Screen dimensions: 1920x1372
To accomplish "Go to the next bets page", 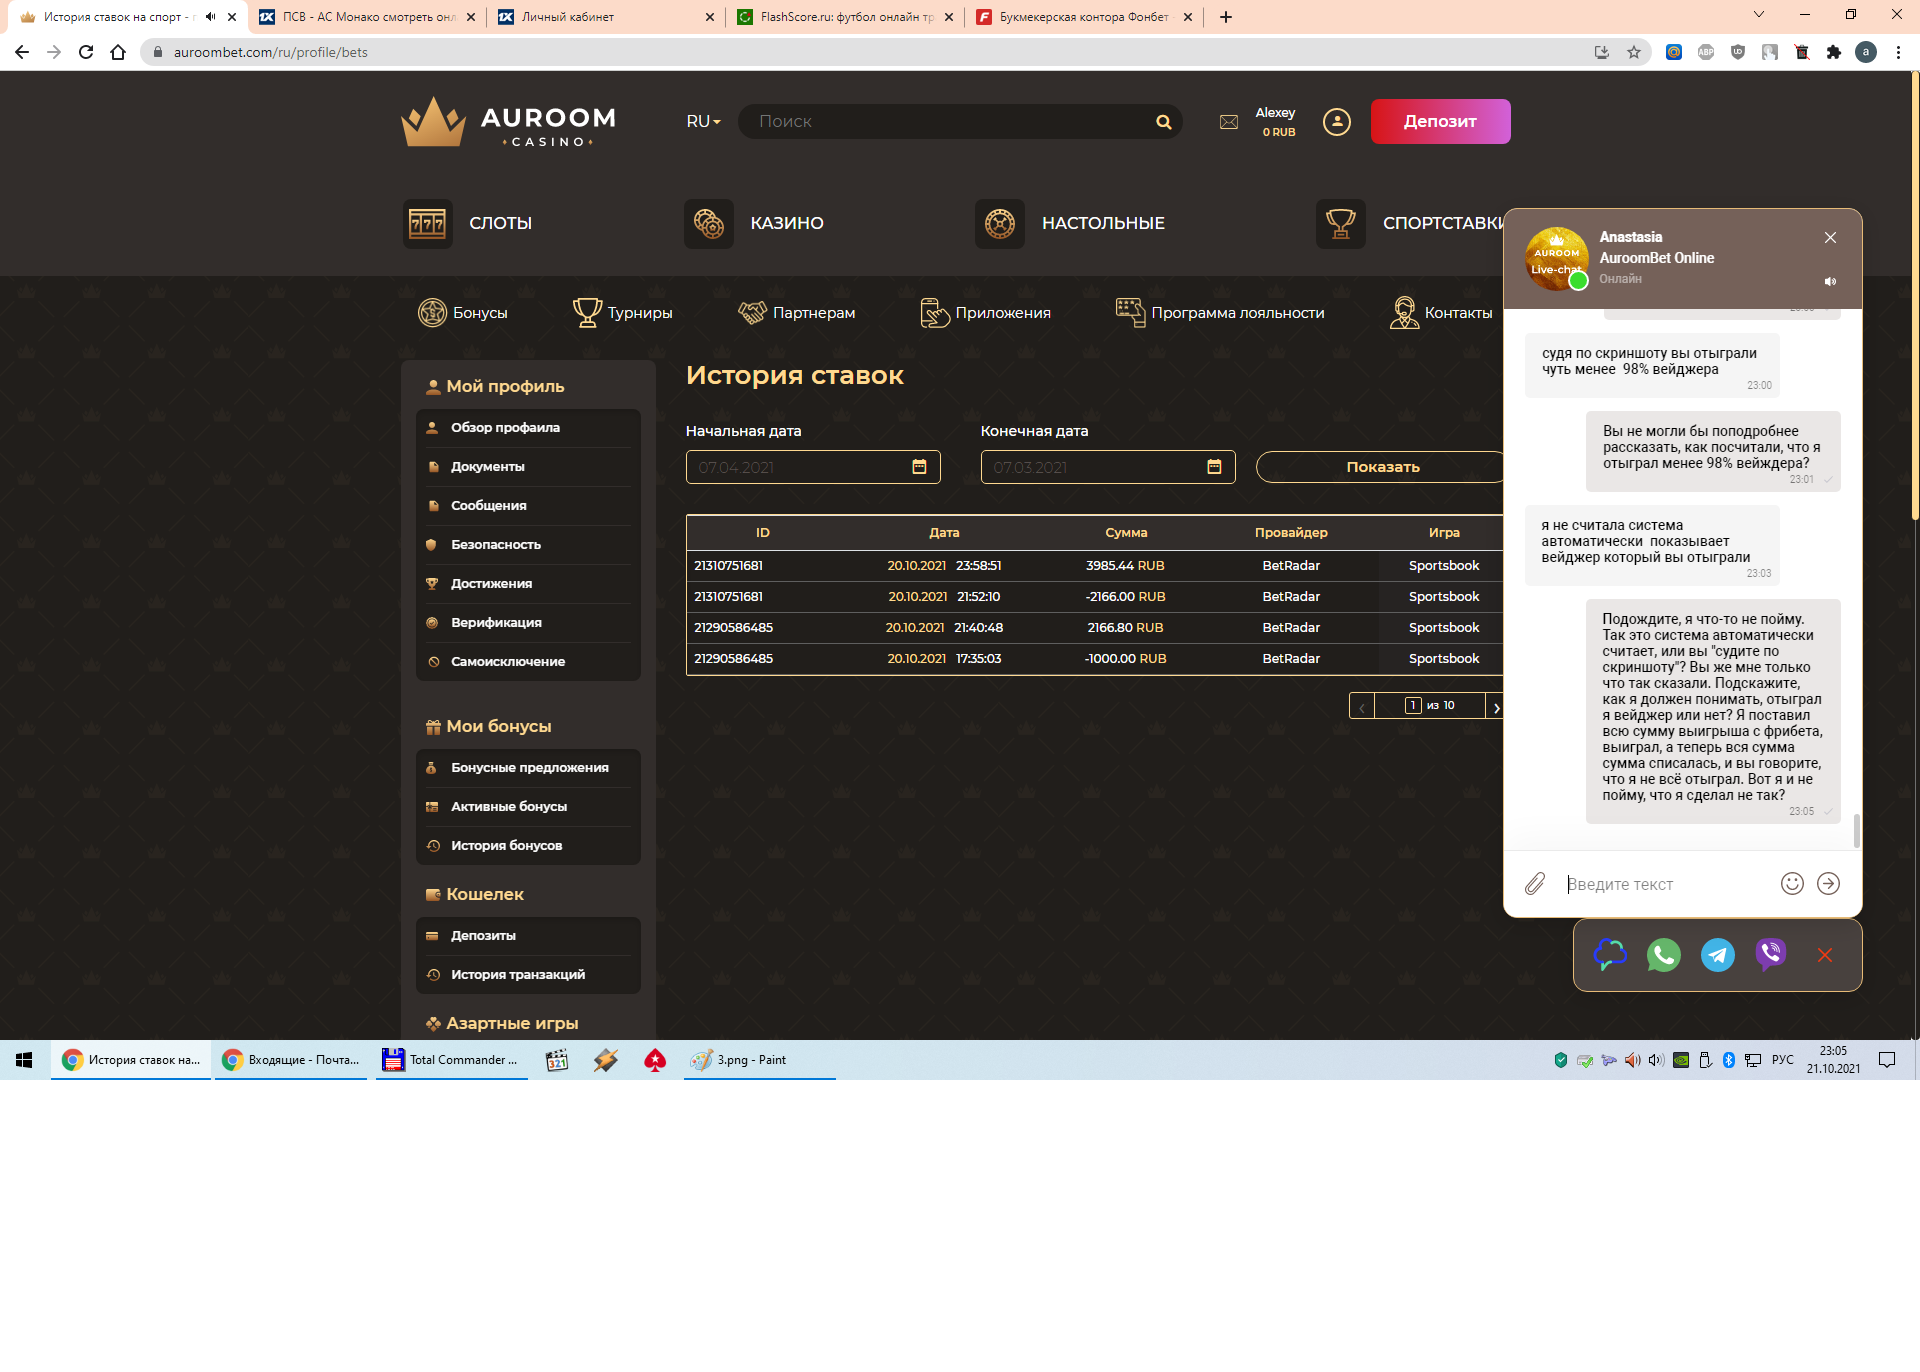I will [1495, 707].
